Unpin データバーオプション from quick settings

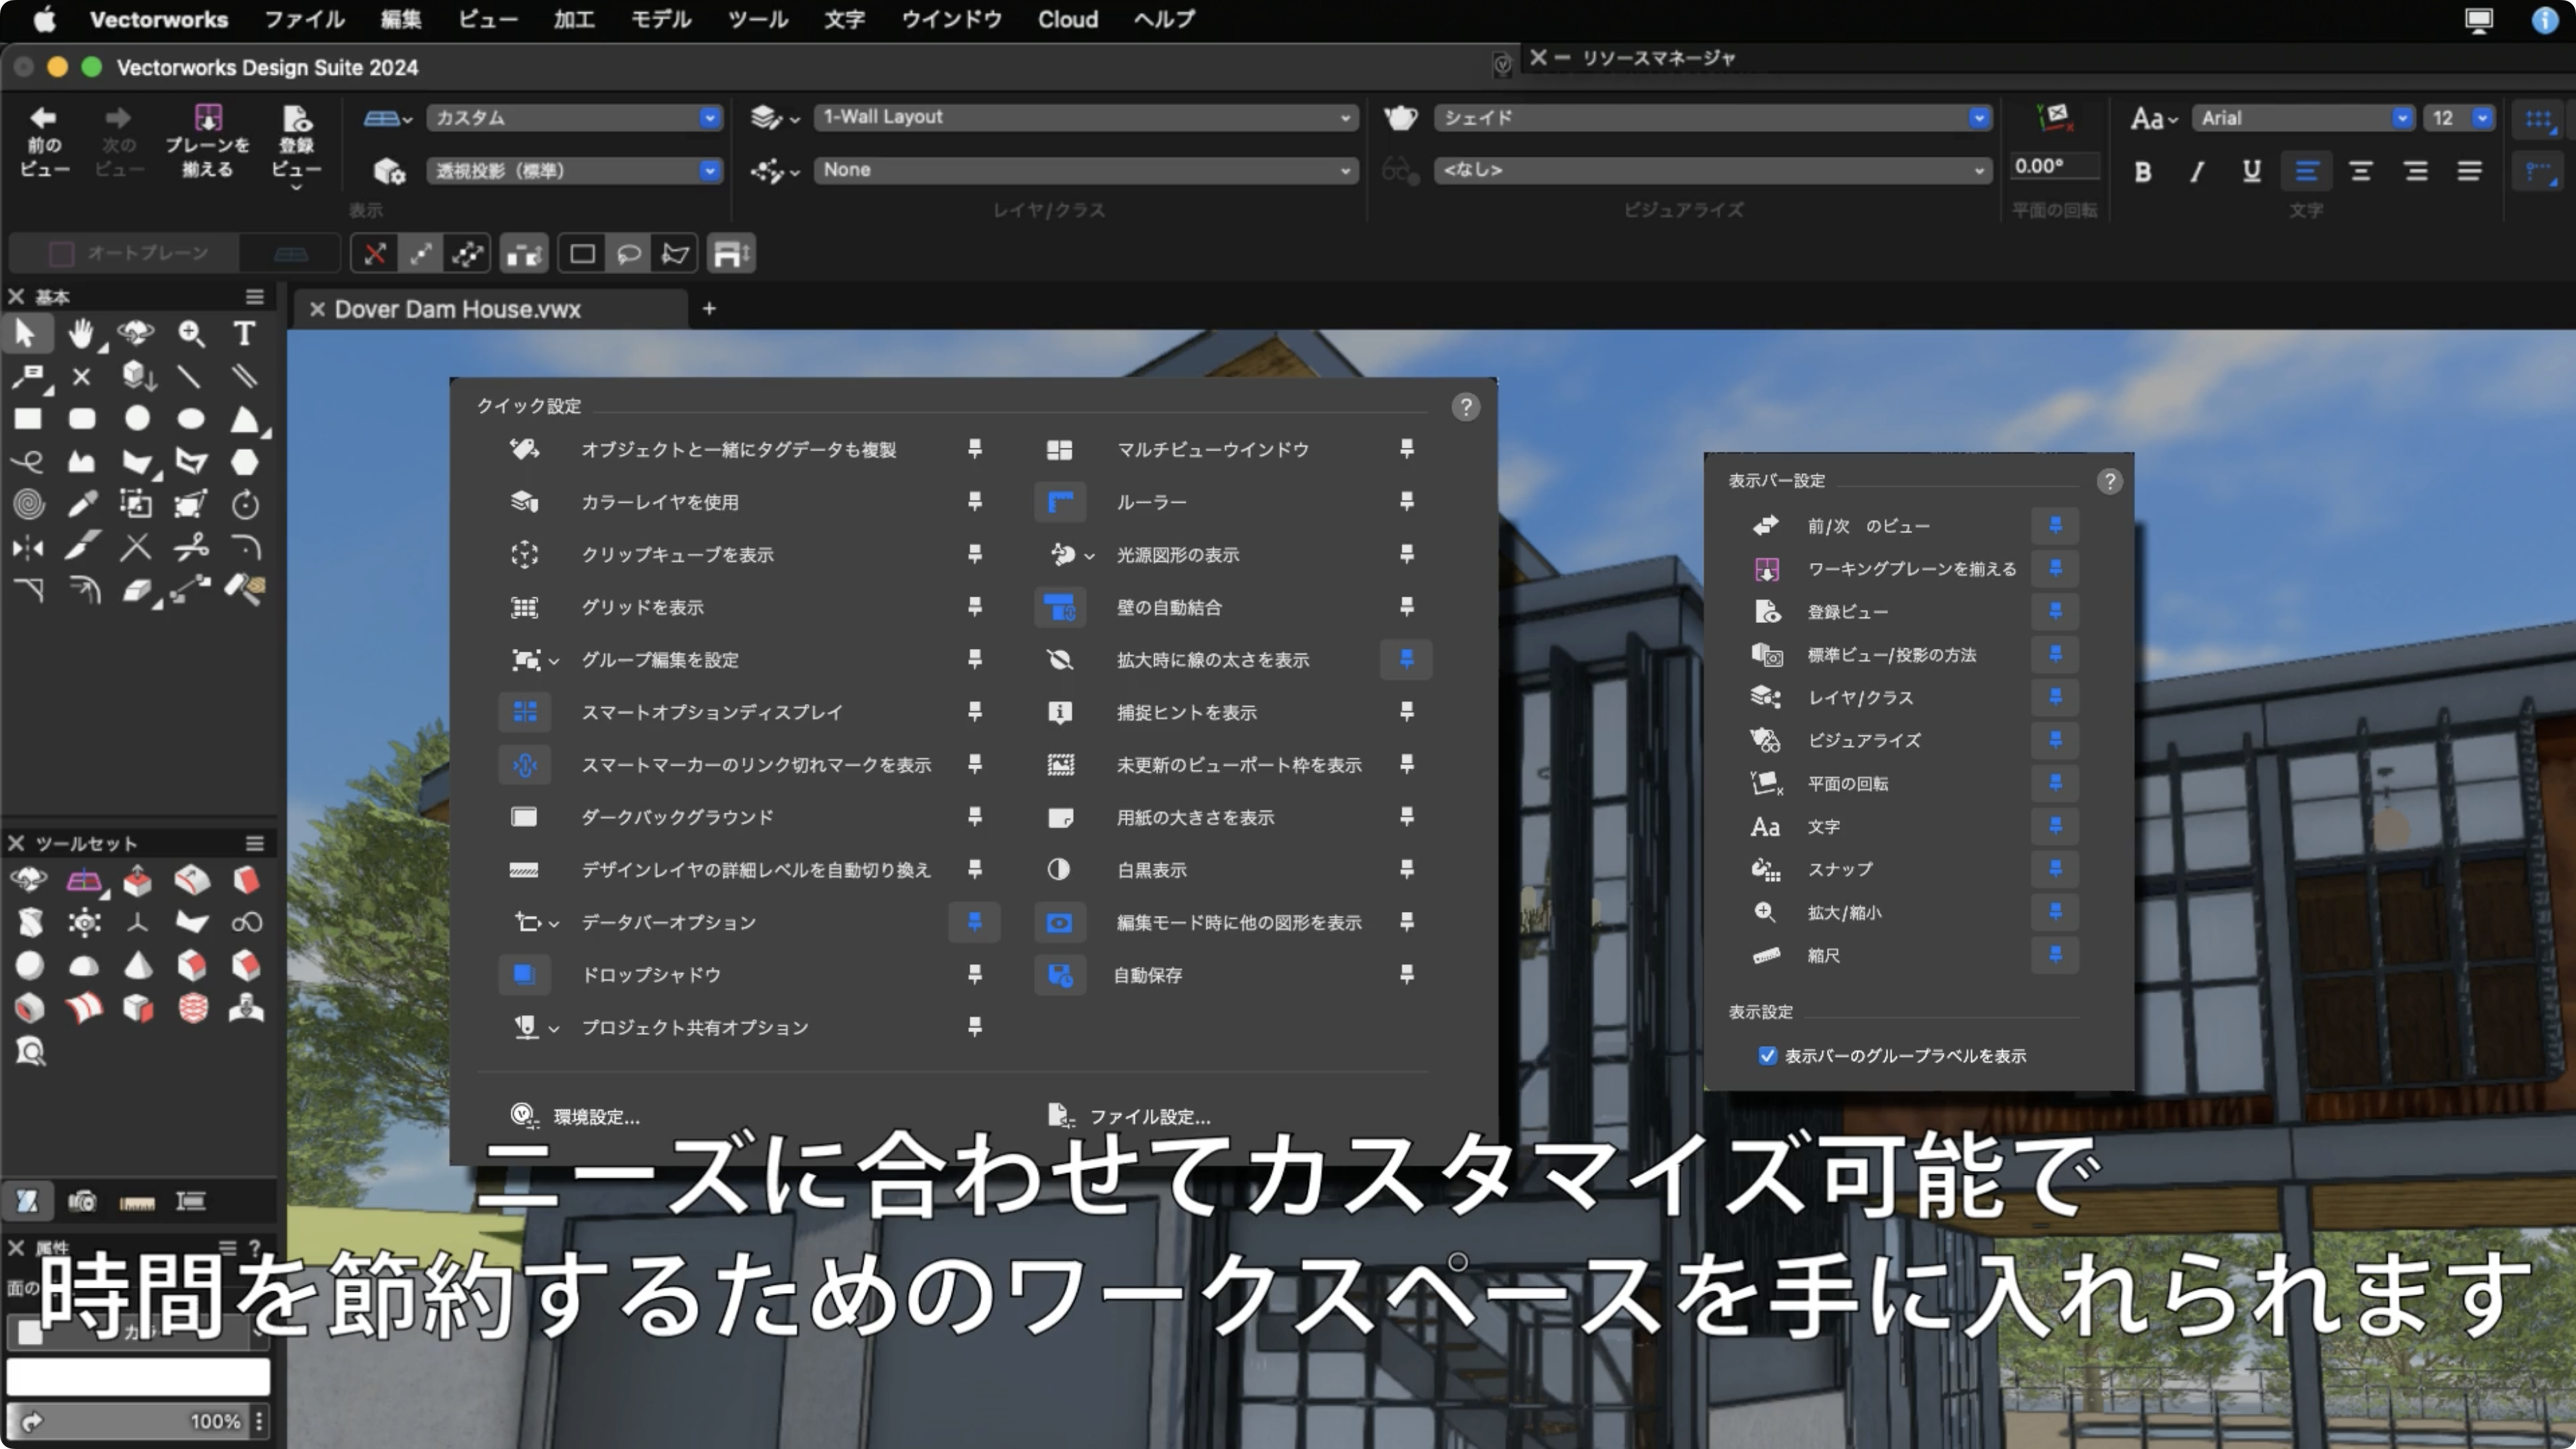pyautogui.click(x=974, y=922)
